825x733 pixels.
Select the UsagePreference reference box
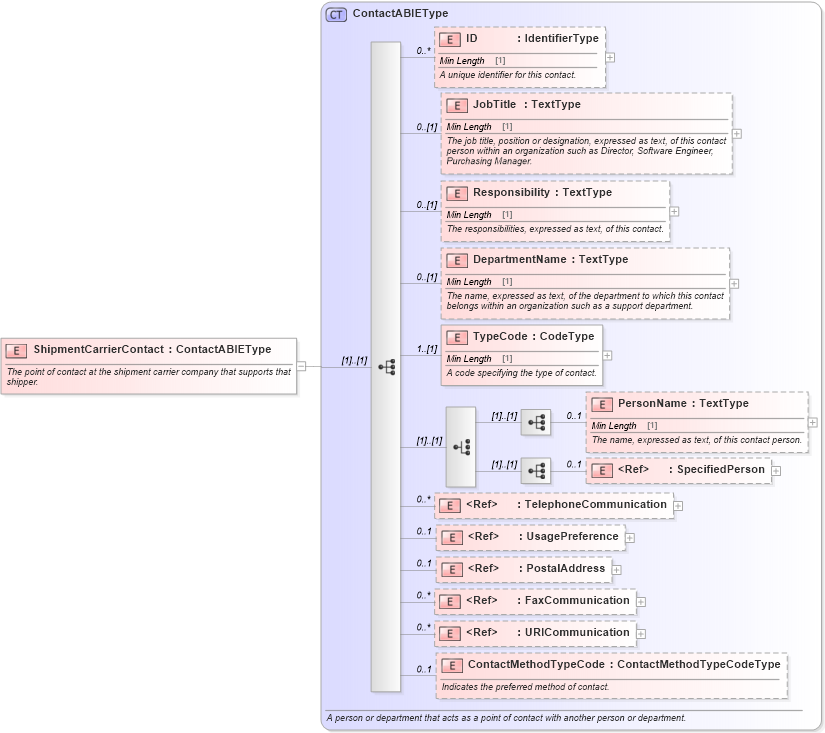point(530,536)
